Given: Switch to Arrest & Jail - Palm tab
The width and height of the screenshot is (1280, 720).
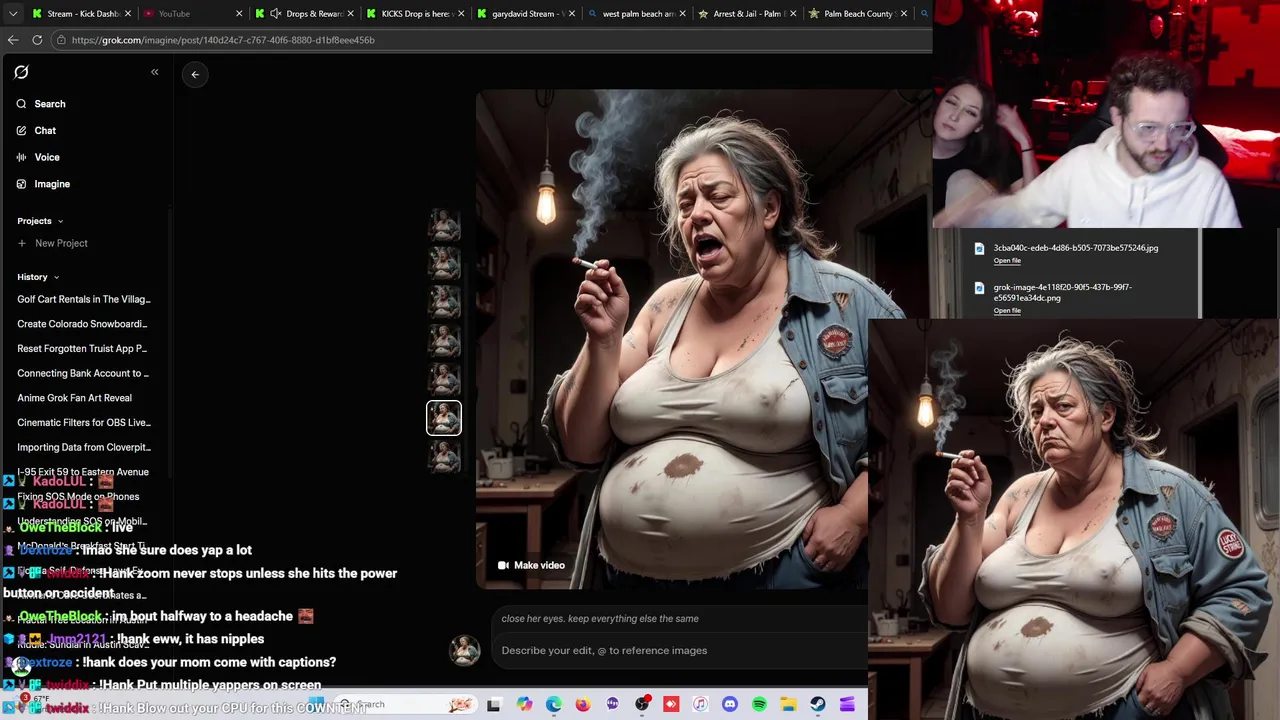Looking at the screenshot, I should coord(745,14).
